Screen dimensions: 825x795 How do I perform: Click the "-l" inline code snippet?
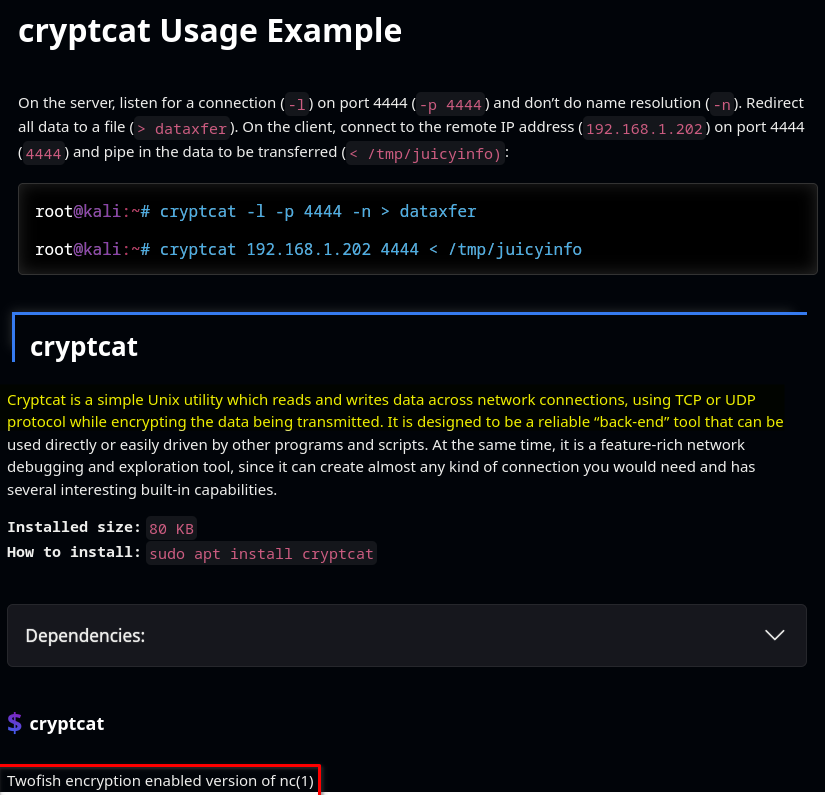296,103
